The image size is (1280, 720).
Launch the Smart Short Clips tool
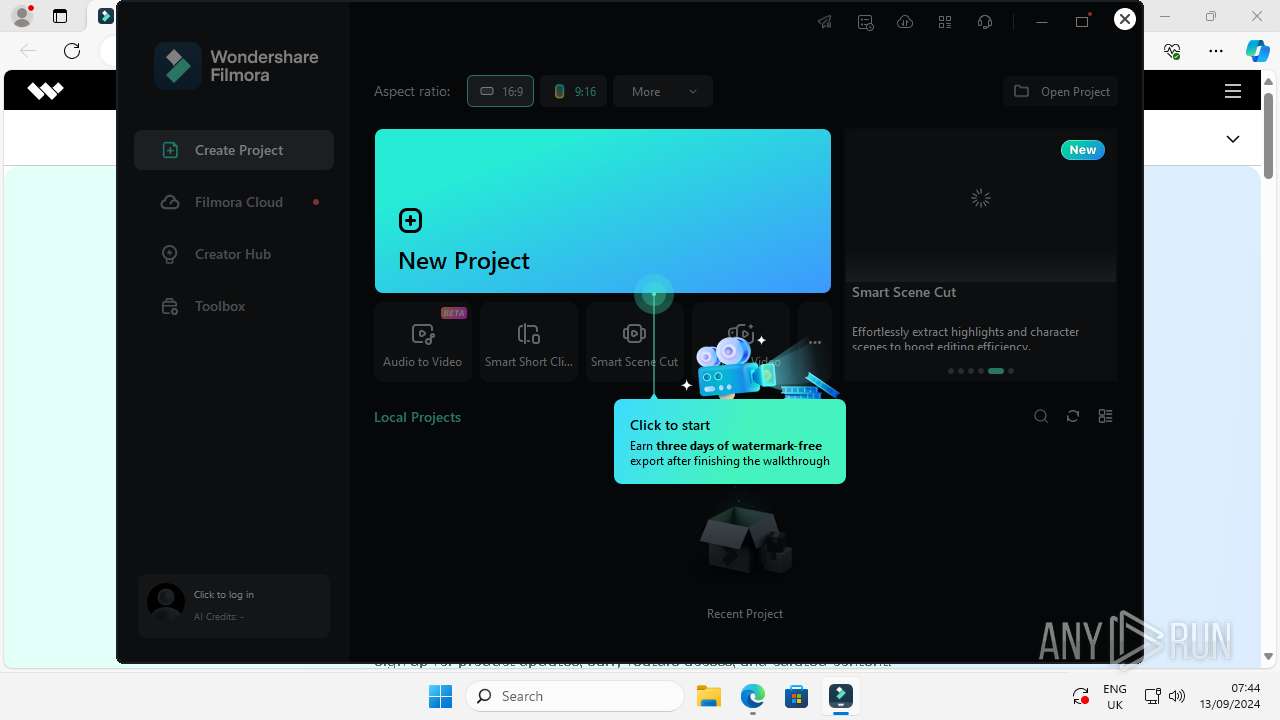529,341
